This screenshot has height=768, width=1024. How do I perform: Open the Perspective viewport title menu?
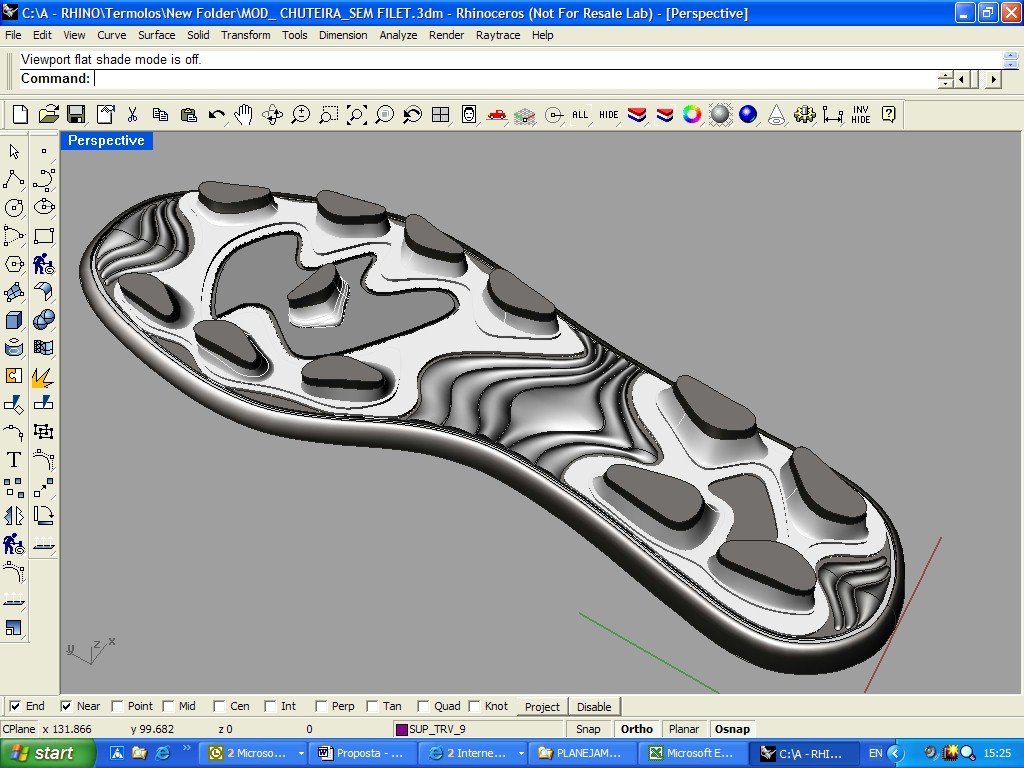tap(106, 141)
